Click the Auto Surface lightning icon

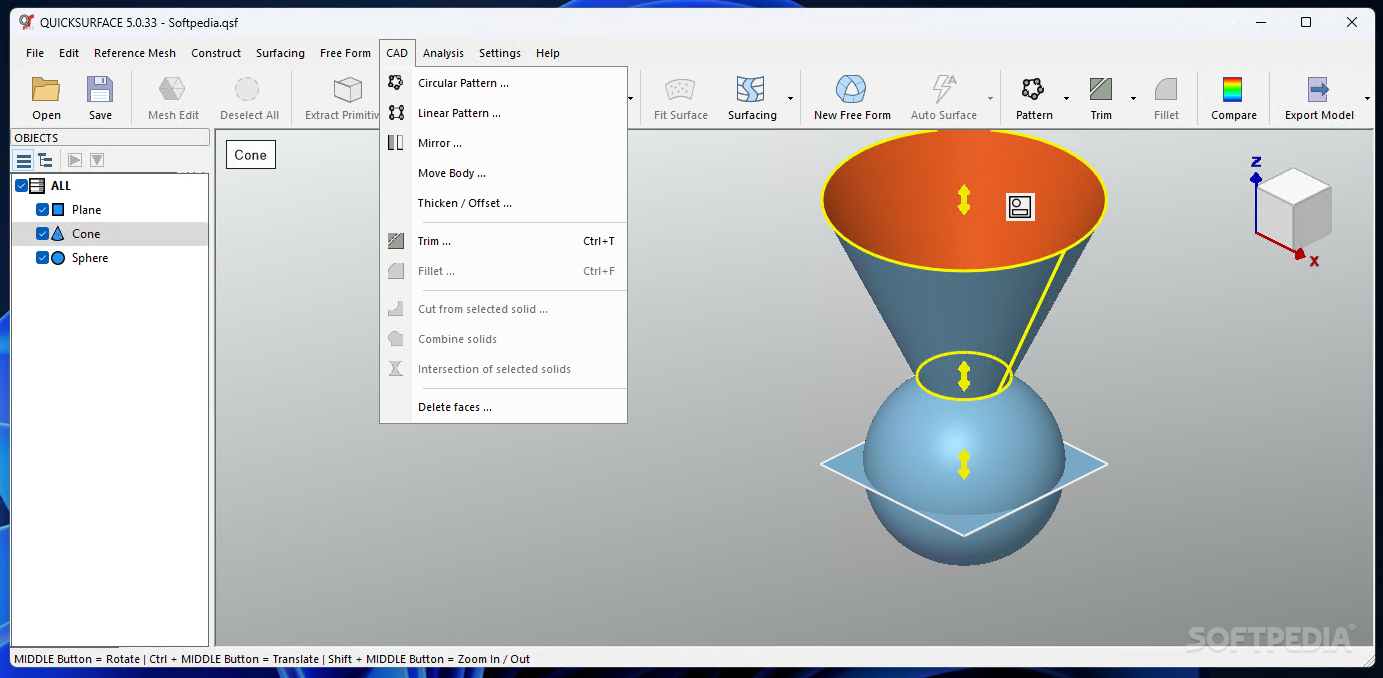[943, 89]
